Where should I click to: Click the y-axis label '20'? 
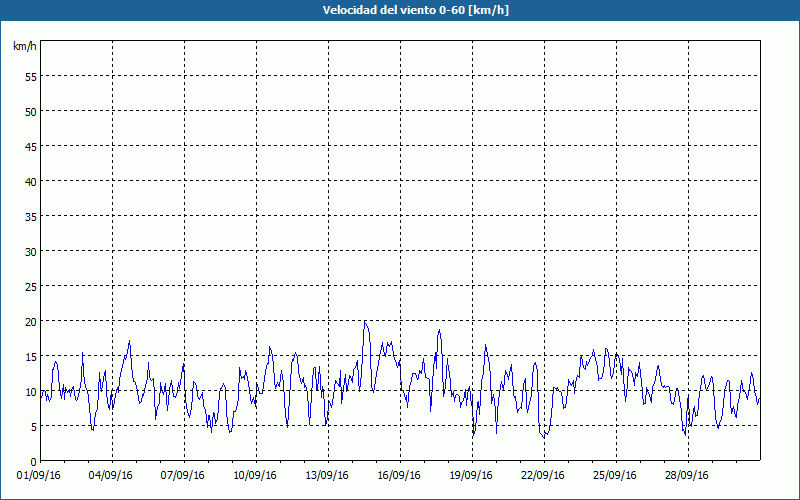click(31, 321)
